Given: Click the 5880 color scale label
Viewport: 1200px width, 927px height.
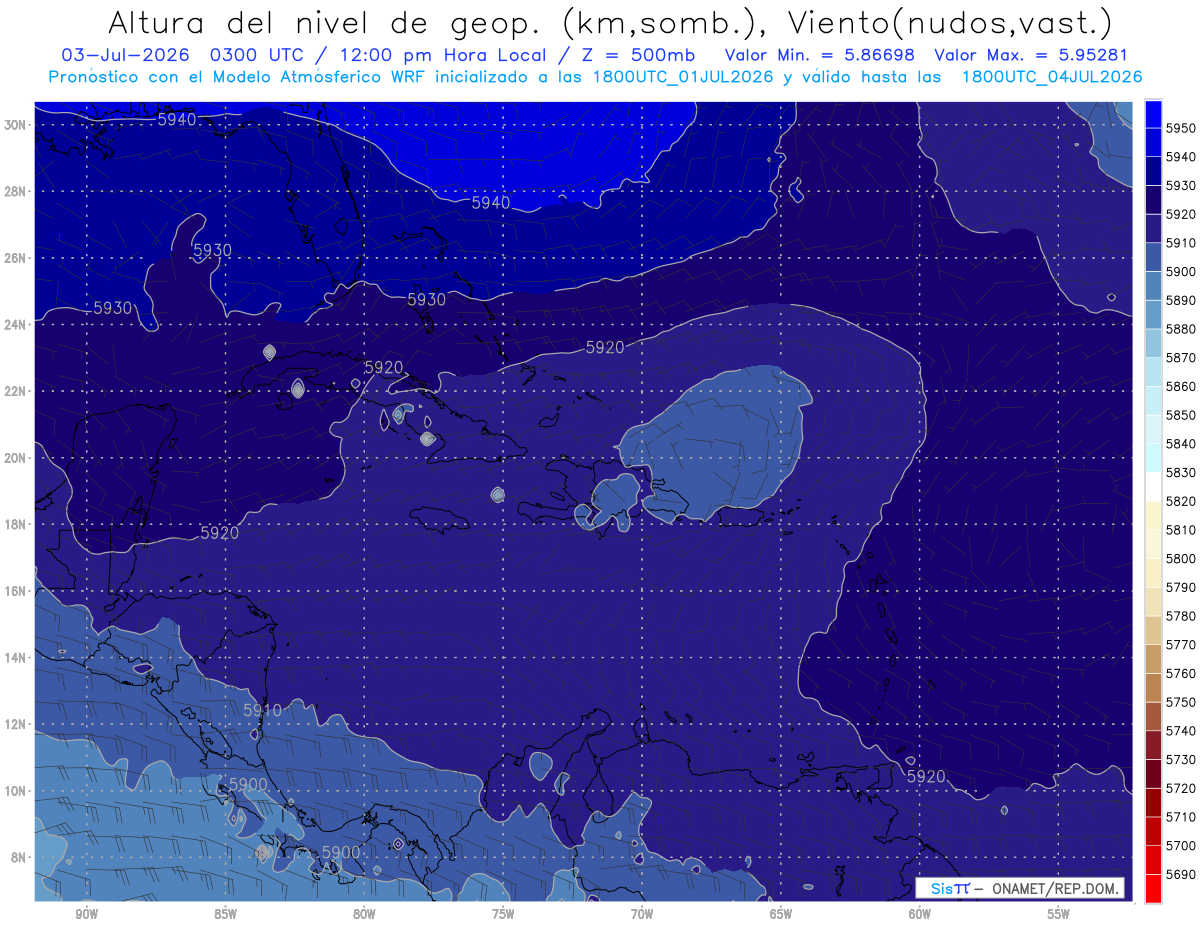Looking at the screenshot, I should [x=1180, y=329].
